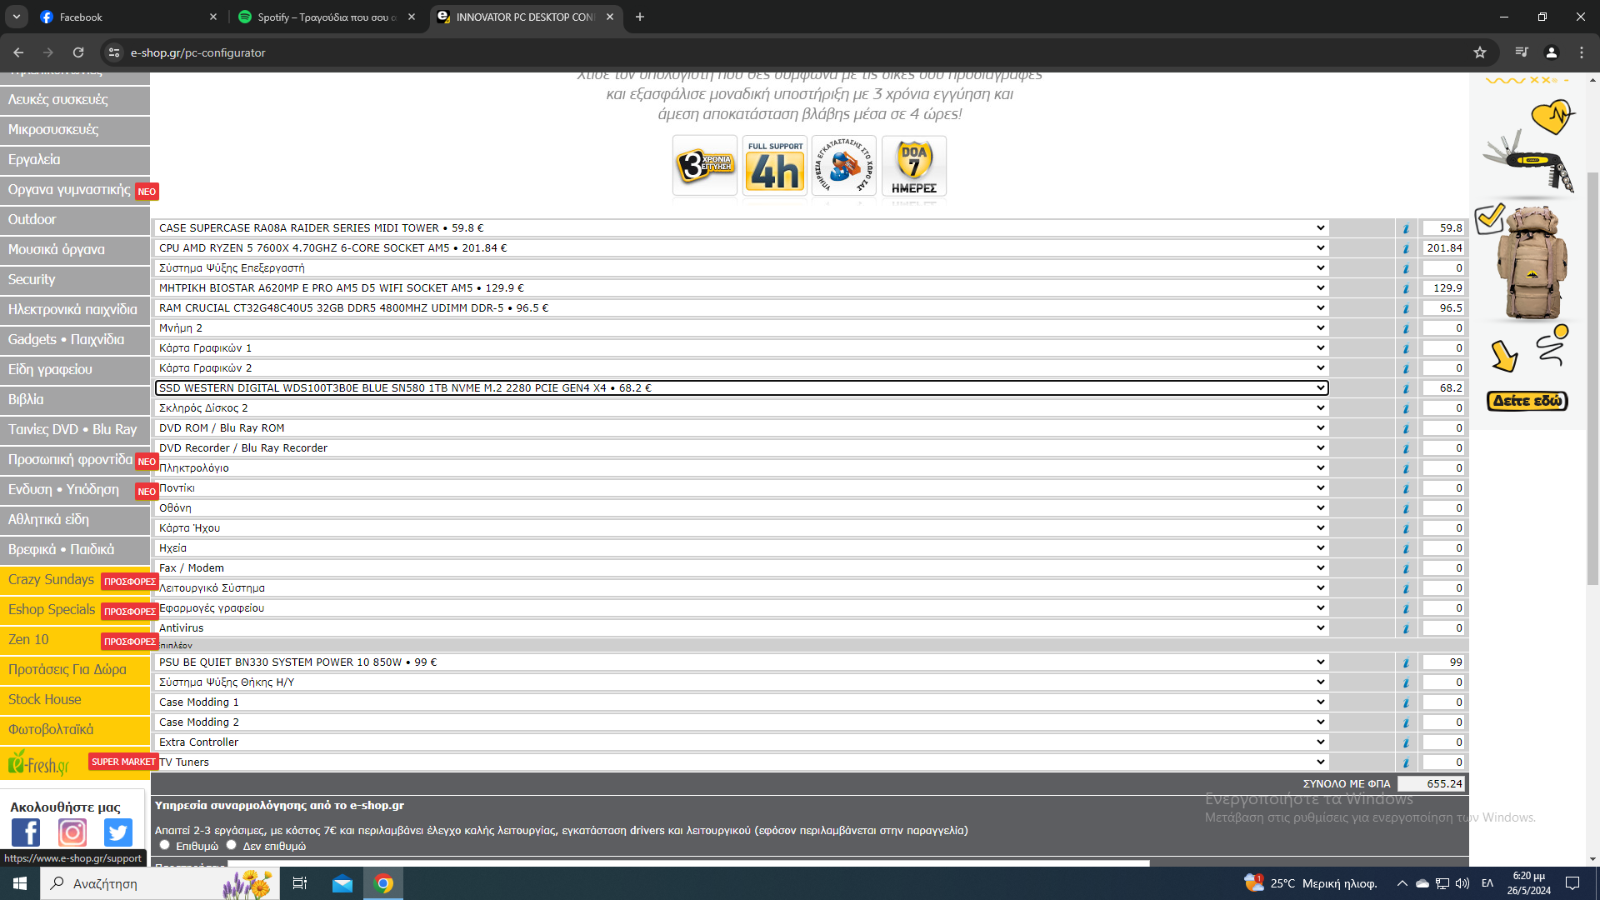
Task: Open the Fresh.gr super market link
Action: click(75, 764)
